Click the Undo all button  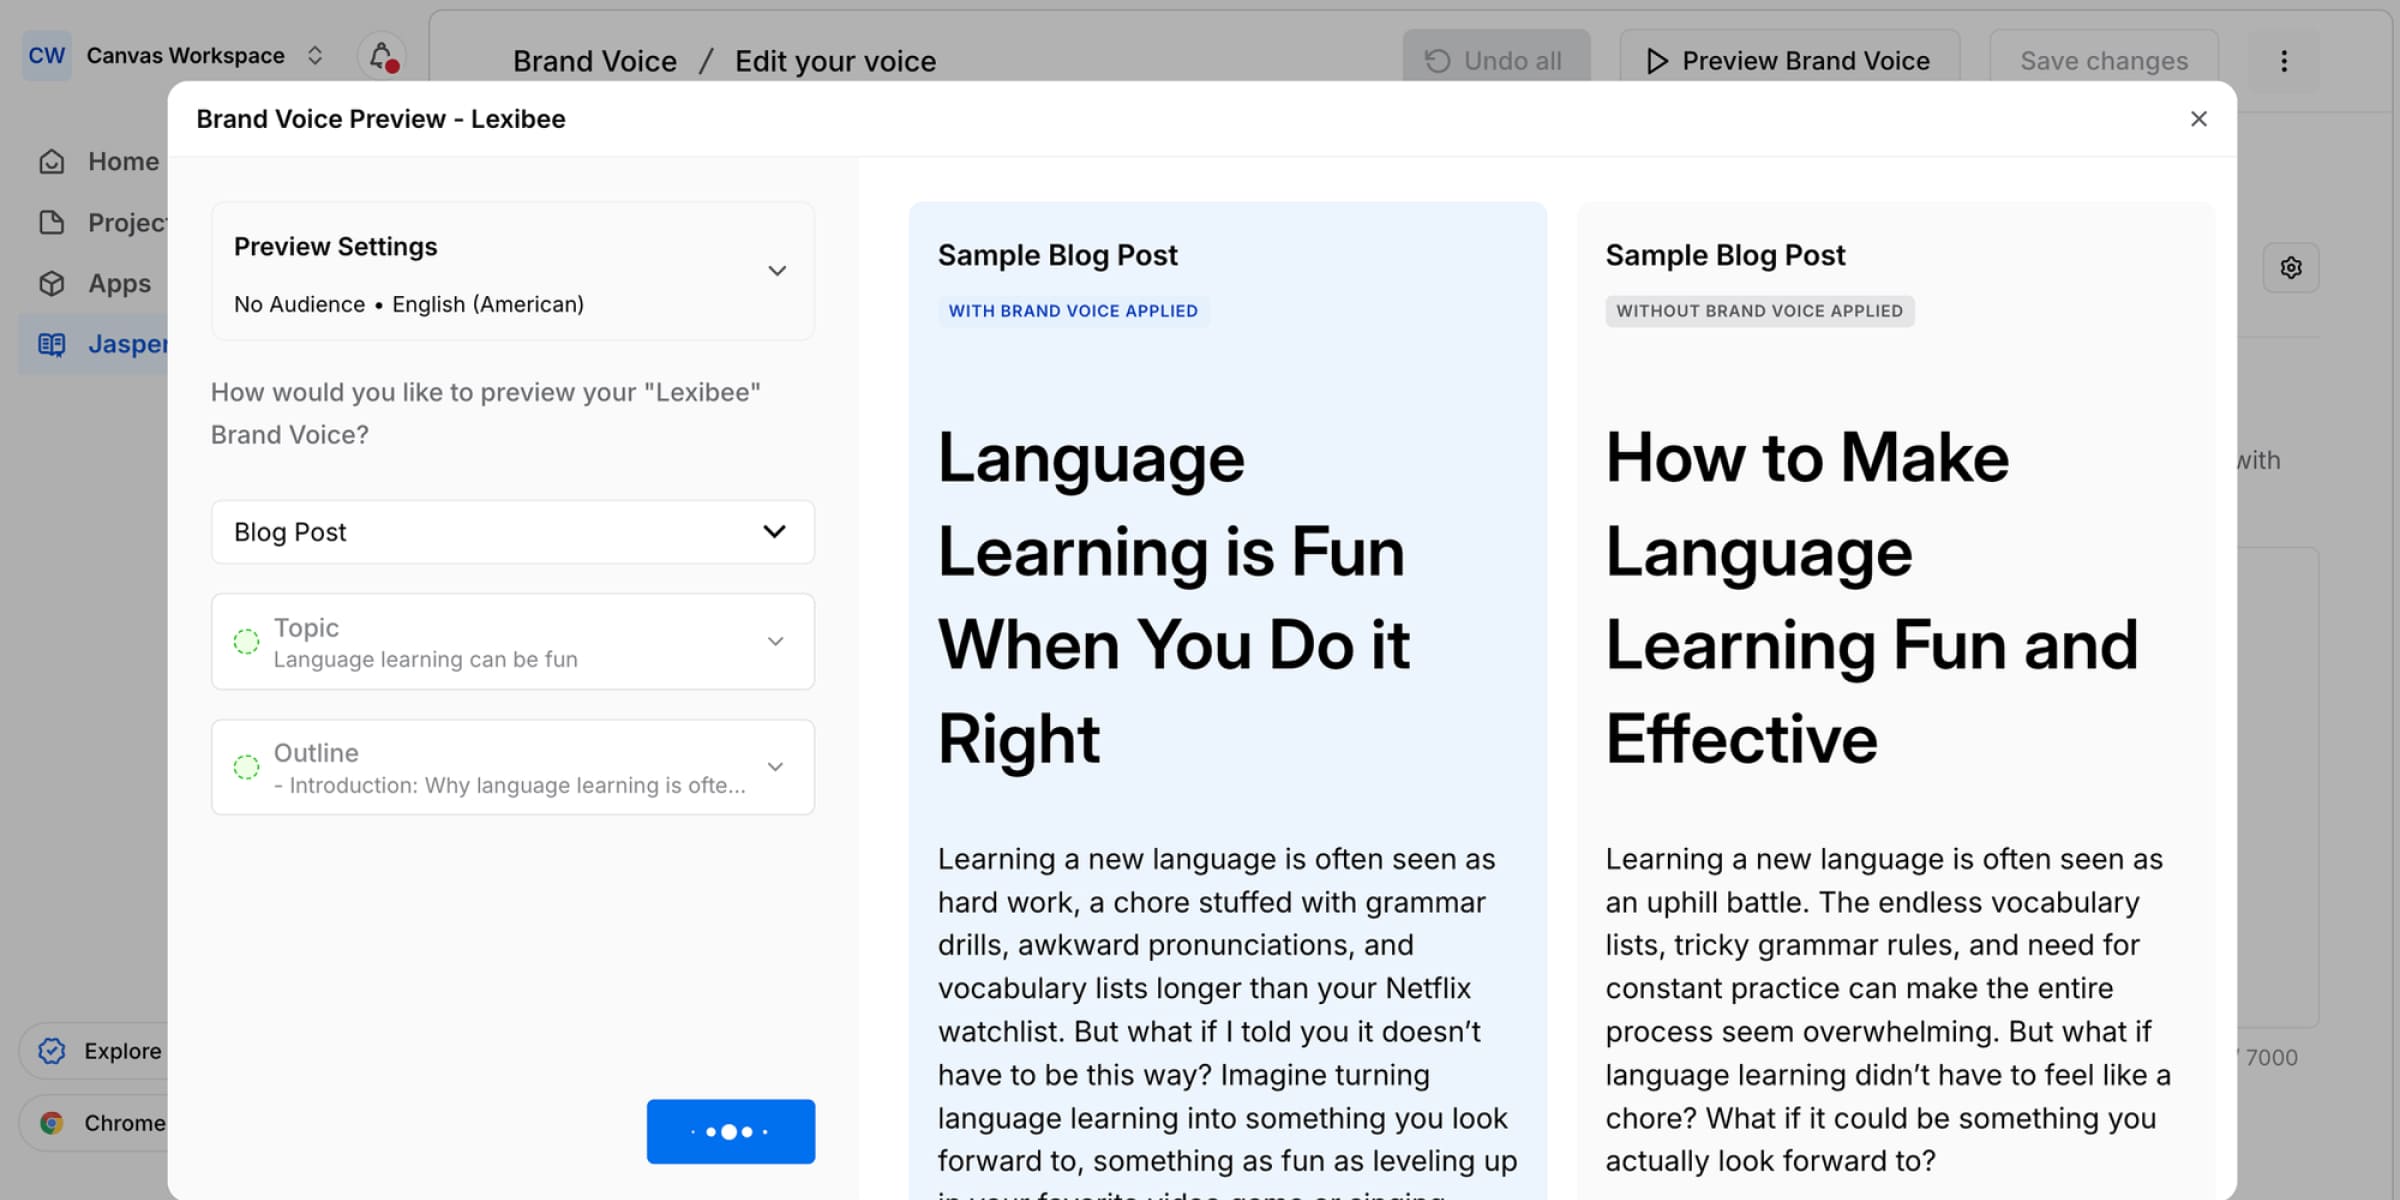pos(1495,61)
